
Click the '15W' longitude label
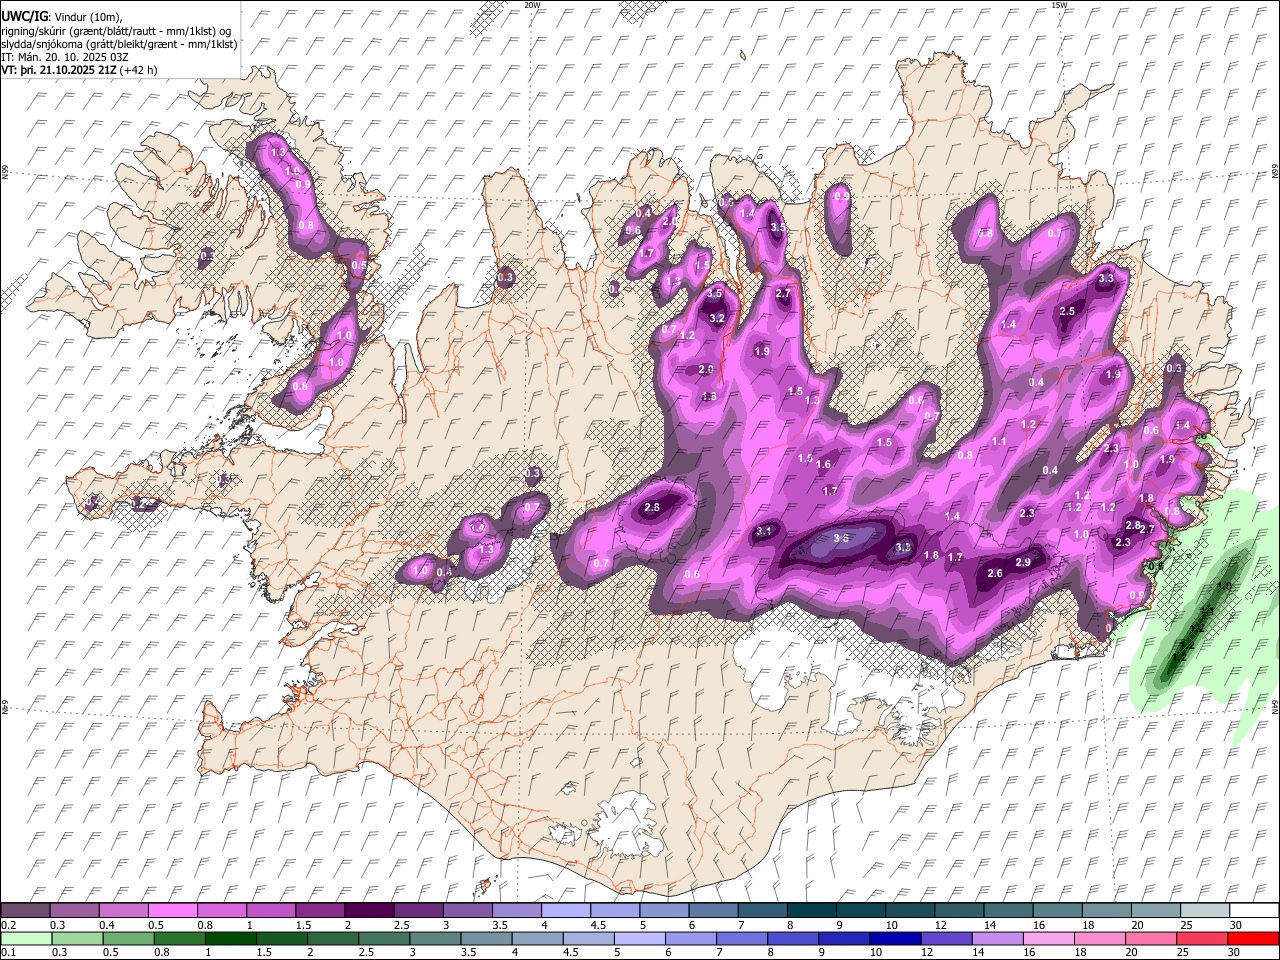pyautogui.click(x=1059, y=5)
